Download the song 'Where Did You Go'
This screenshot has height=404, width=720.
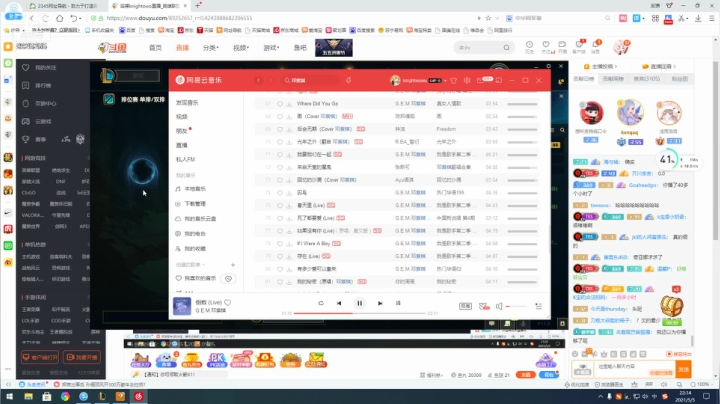pyautogui.click(x=289, y=104)
